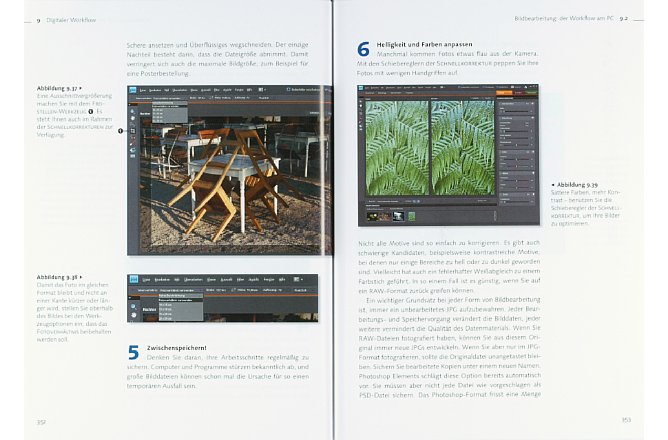Collapse the lighting section in the fern screenshot
668x440 pixels.
coord(500,118)
